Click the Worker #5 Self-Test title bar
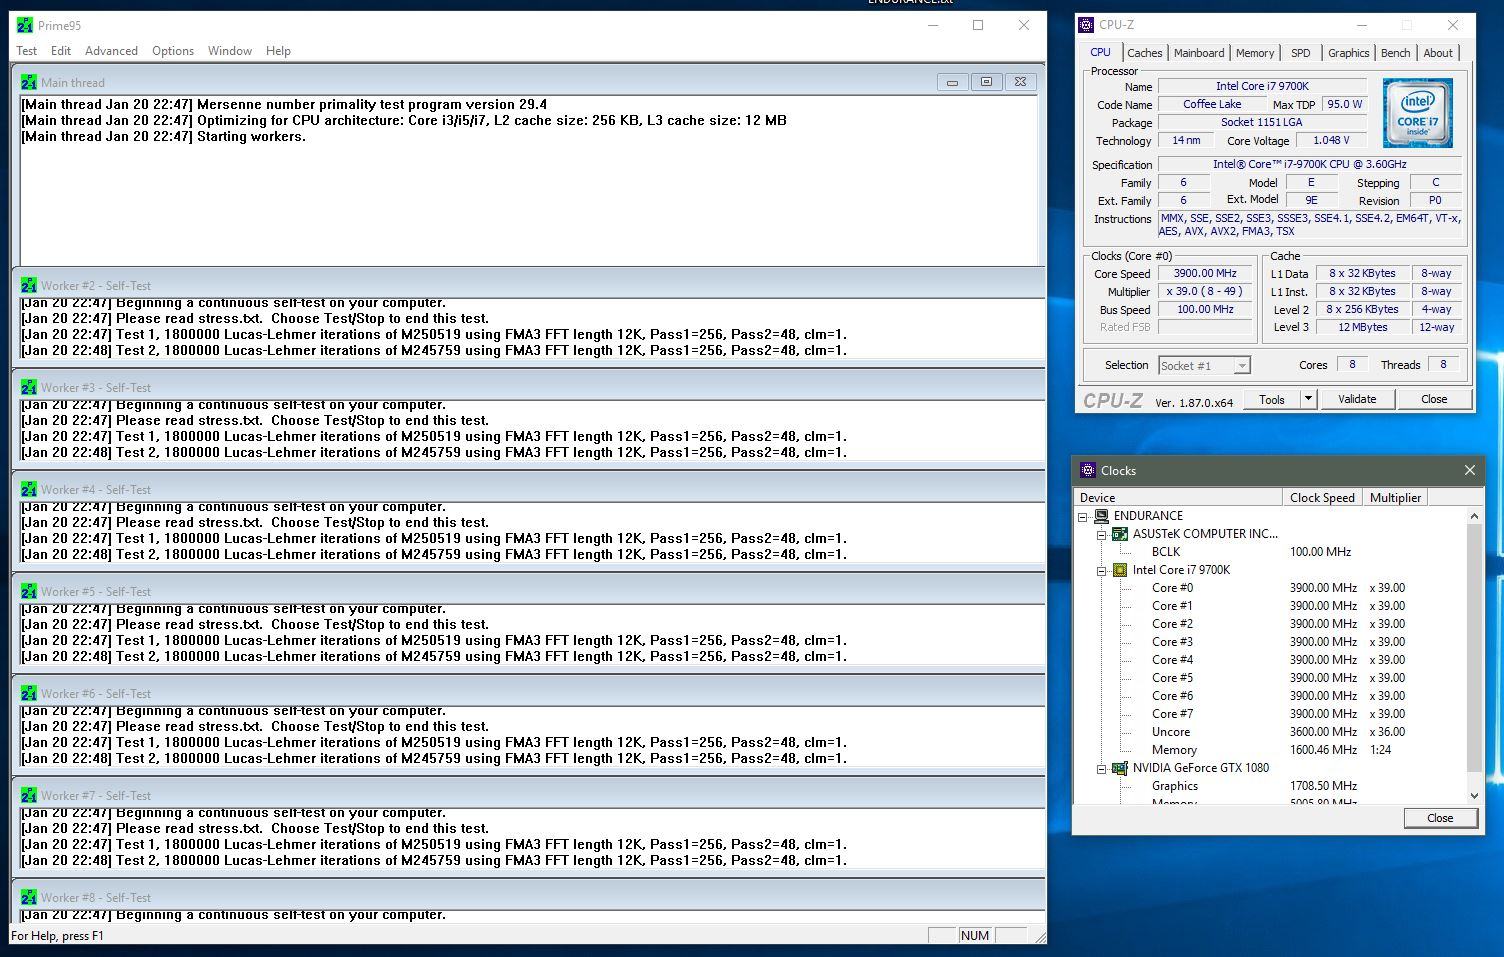 (528, 591)
